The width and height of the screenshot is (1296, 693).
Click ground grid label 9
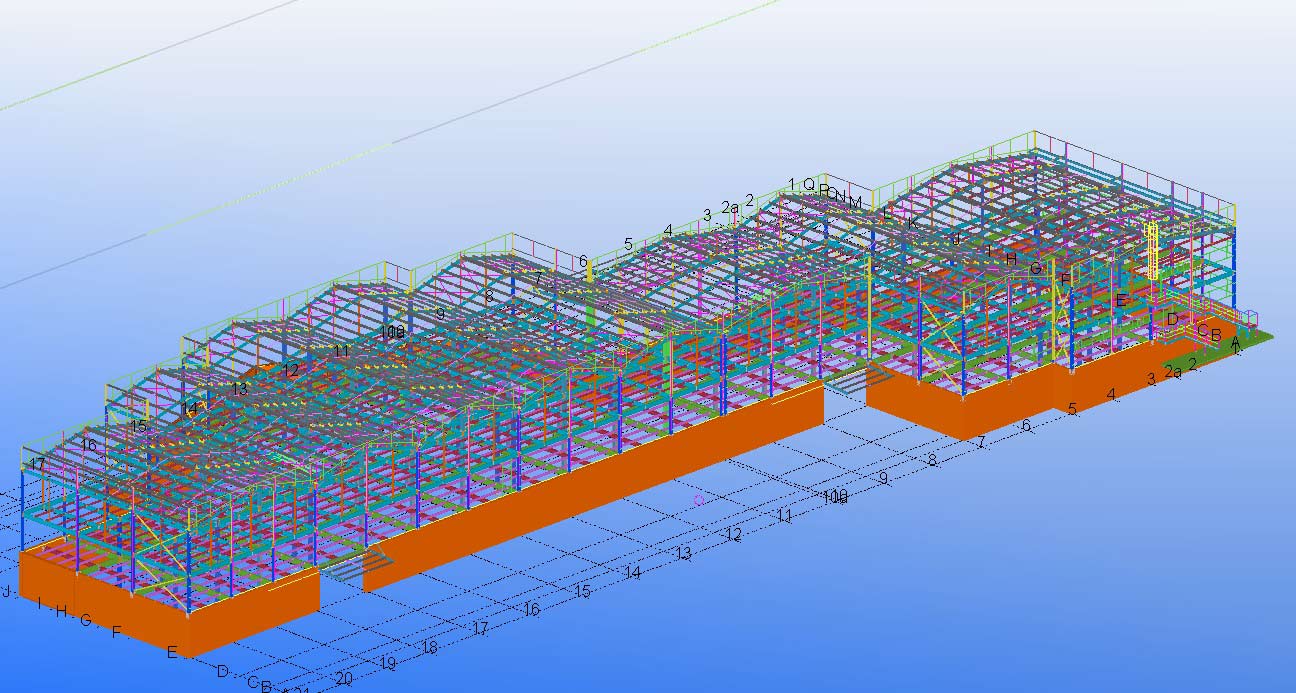pyautogui.click(x=884, y=479)
